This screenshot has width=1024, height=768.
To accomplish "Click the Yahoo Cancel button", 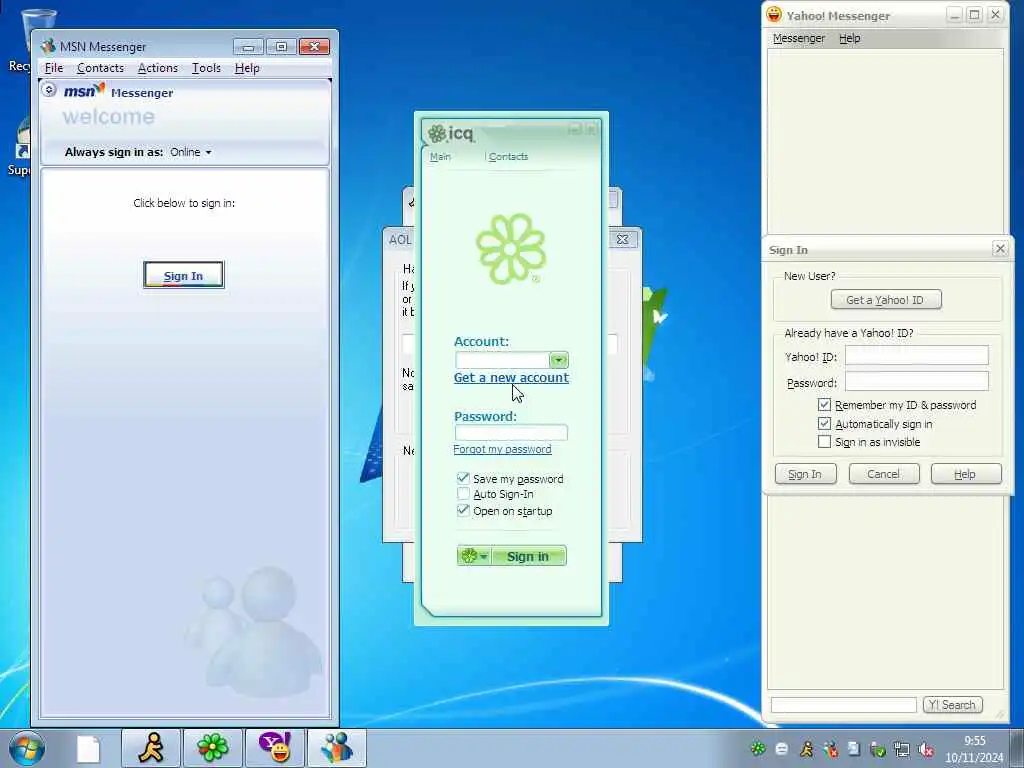I will pos(884,474).
